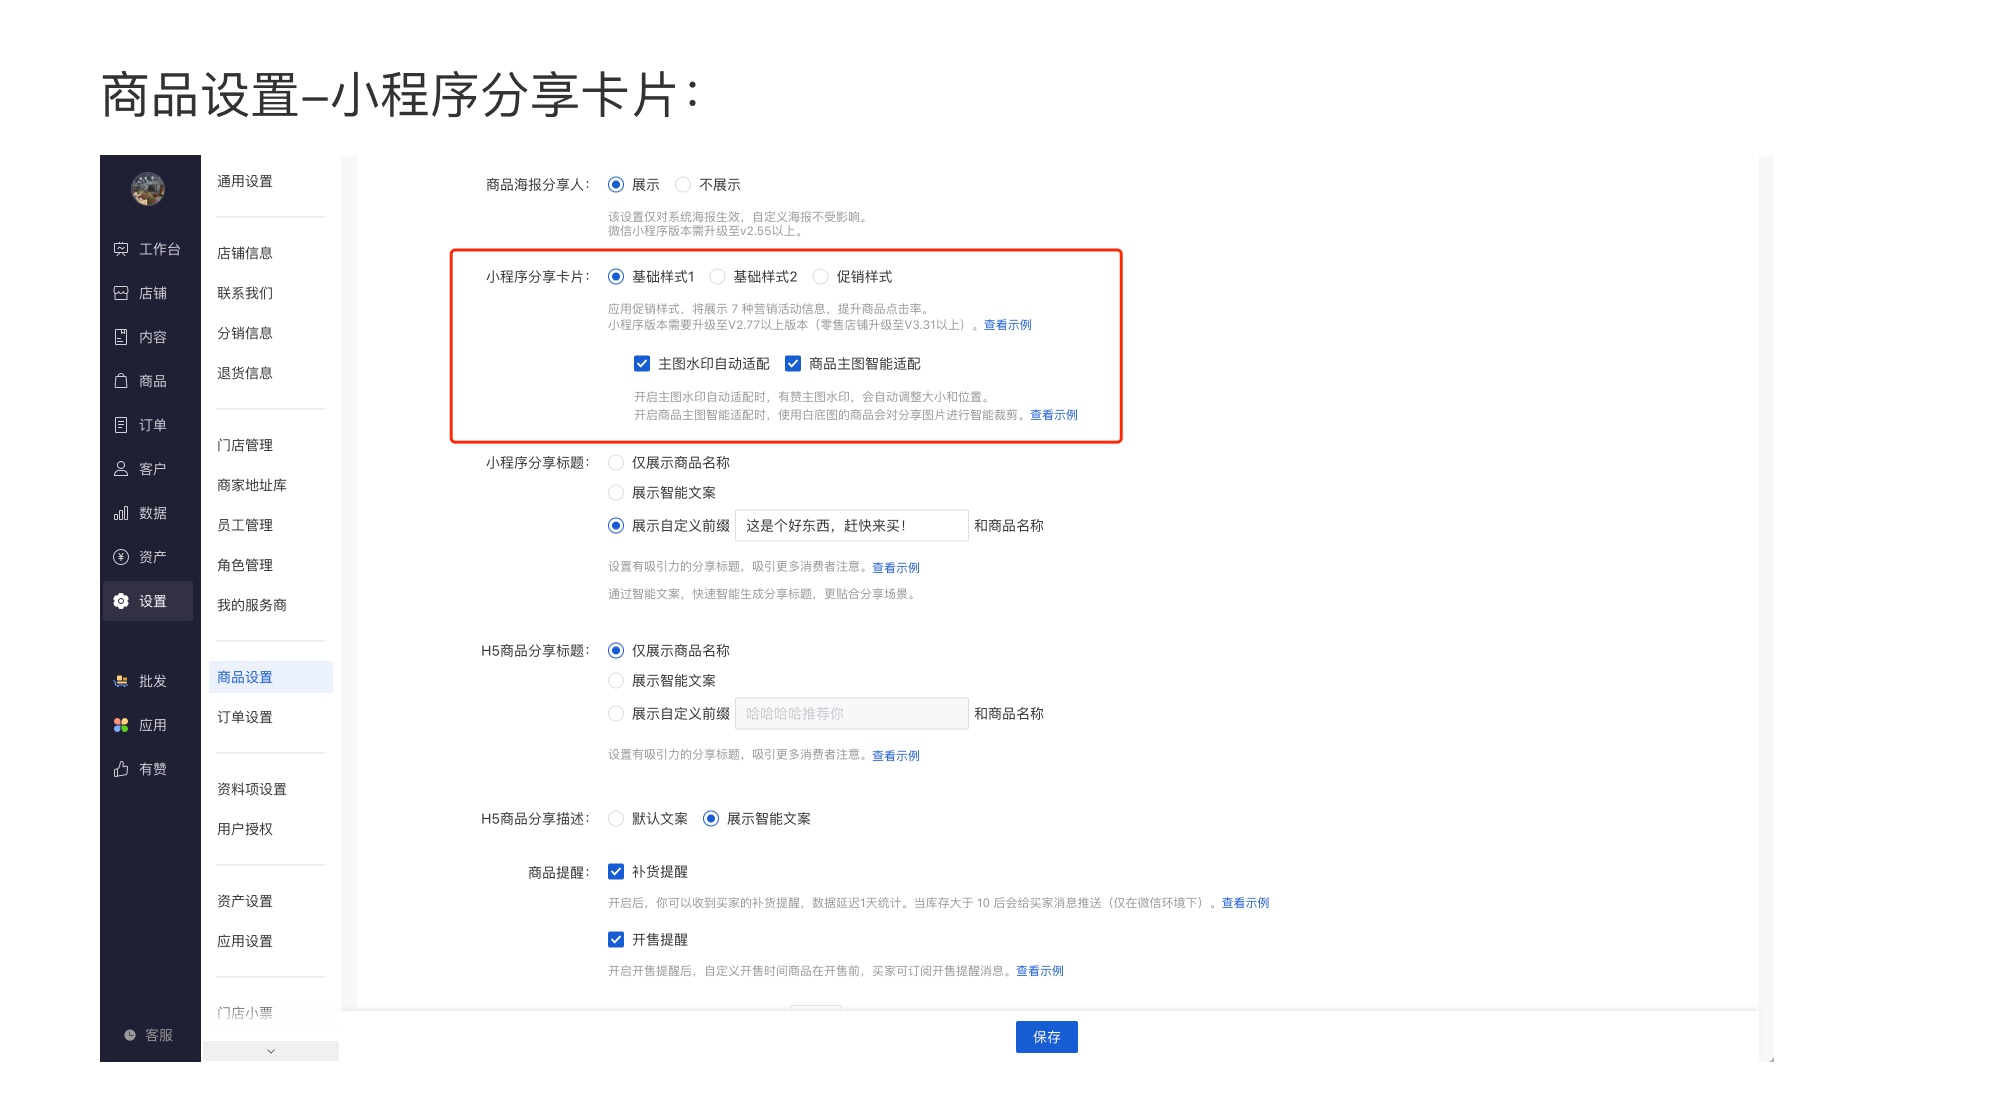Expand the sidebar menu chevron at bottom
This screenshot has height=1104, width=2000.
coord(269,1051)
